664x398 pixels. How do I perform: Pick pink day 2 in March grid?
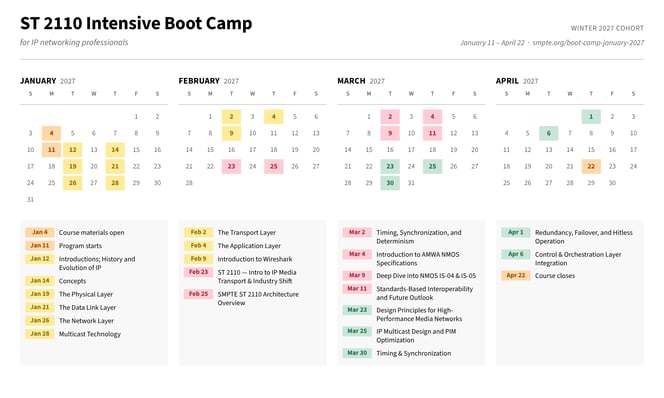390,116
